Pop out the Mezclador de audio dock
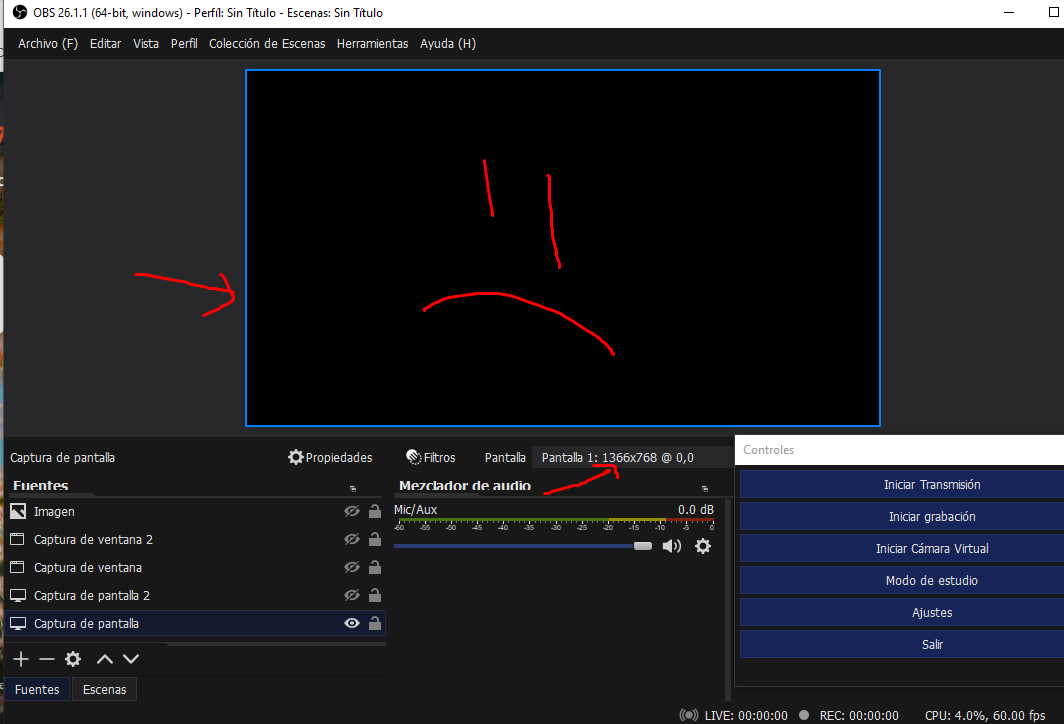The width and height of the screenshot is (1064, 724). point(705,488)
